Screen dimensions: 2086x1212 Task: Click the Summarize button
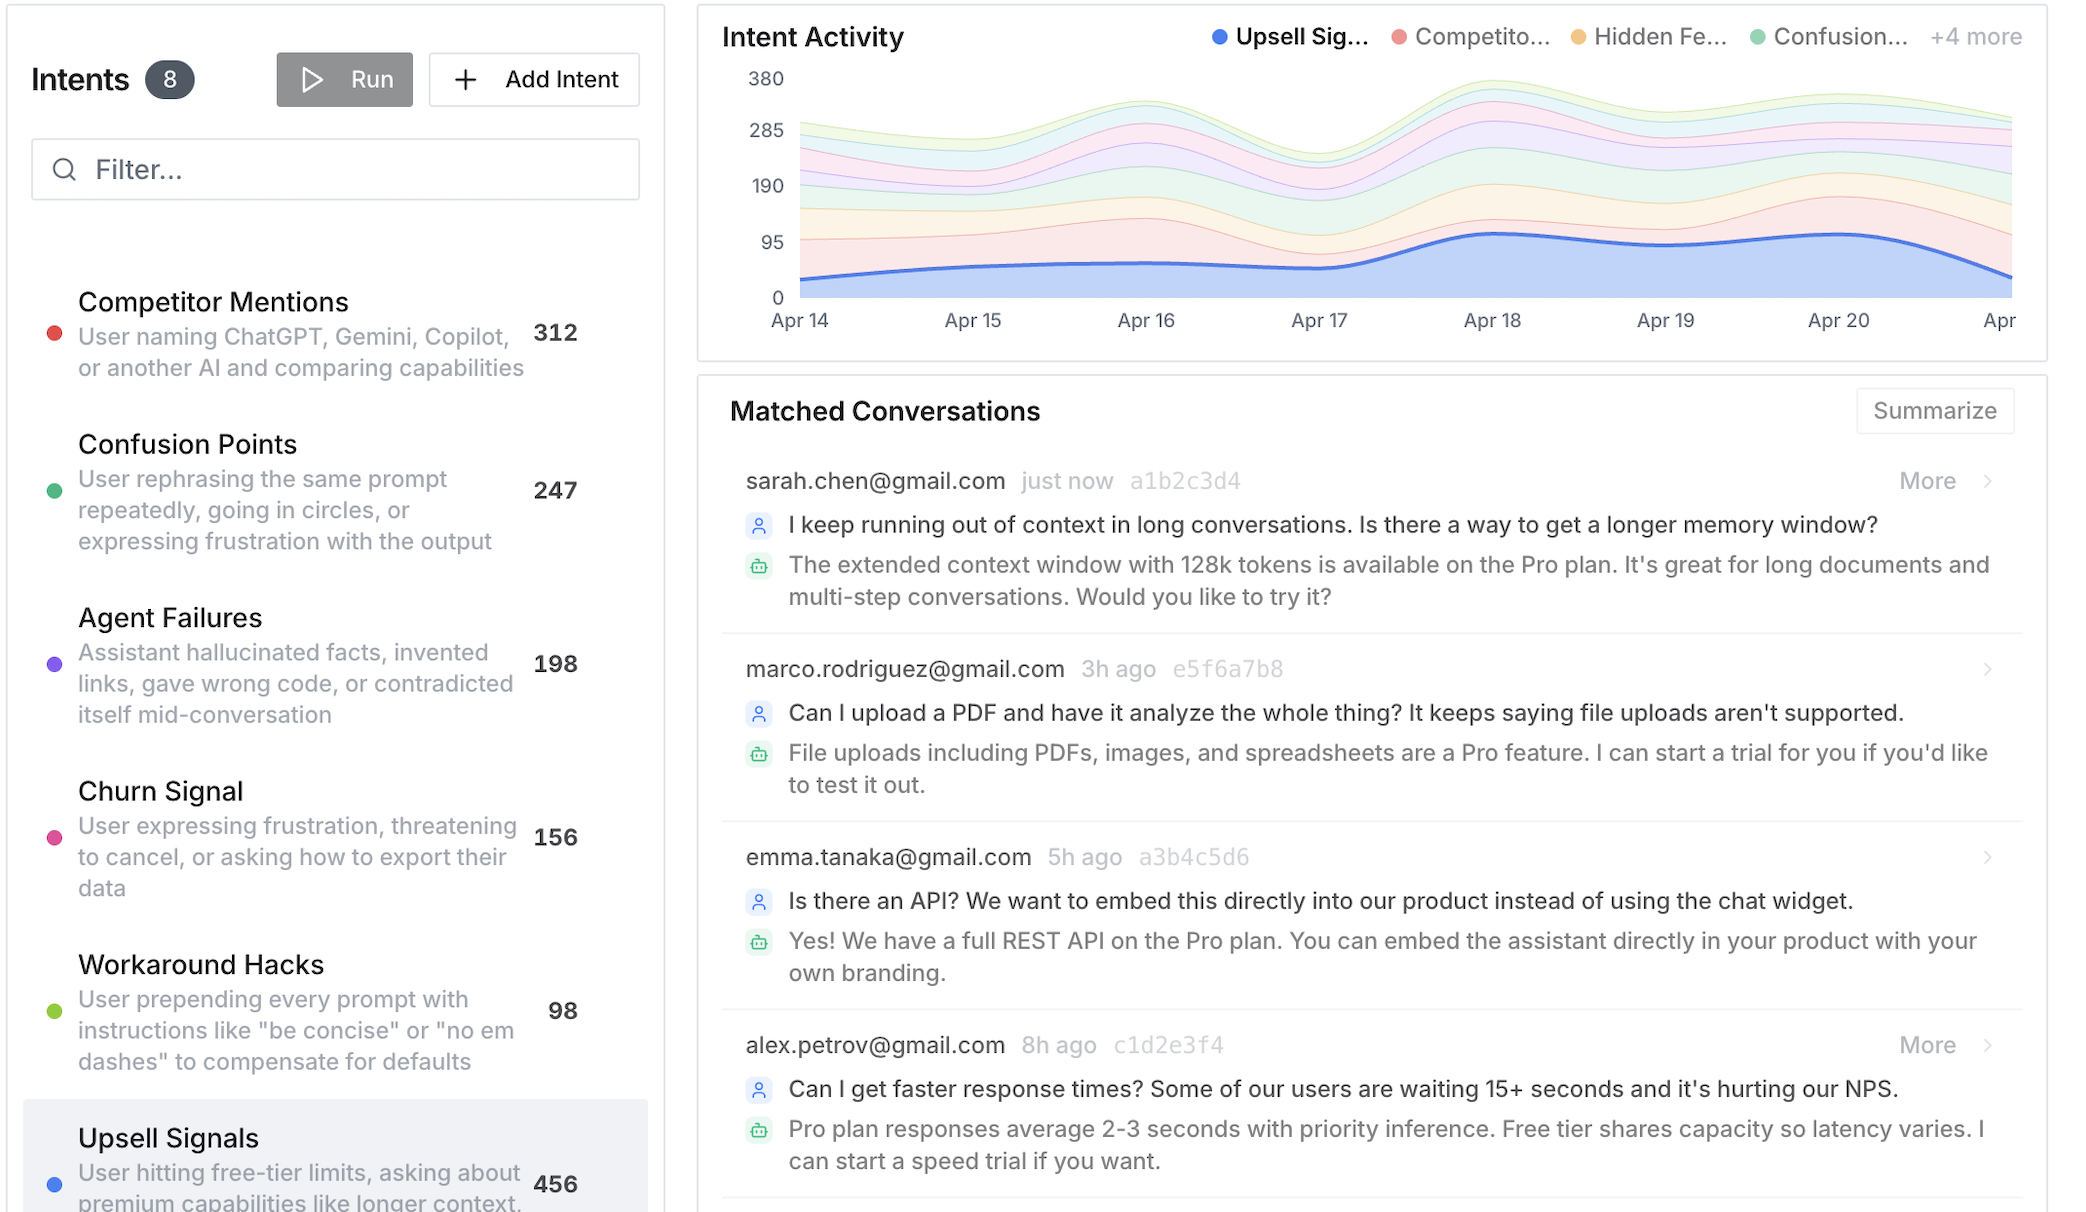click(x=1934, y=410)
